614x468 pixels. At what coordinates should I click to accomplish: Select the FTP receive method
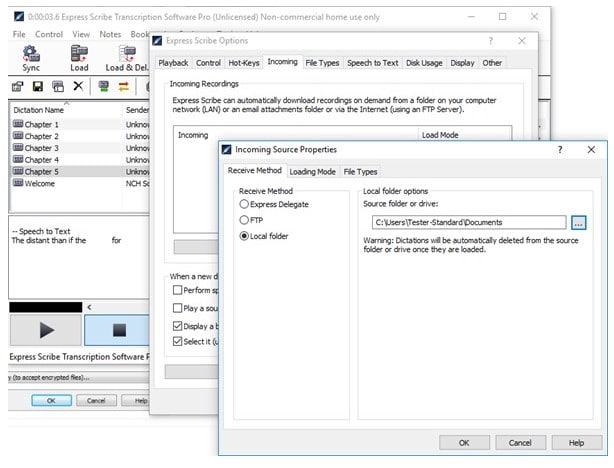pos(244,220)
